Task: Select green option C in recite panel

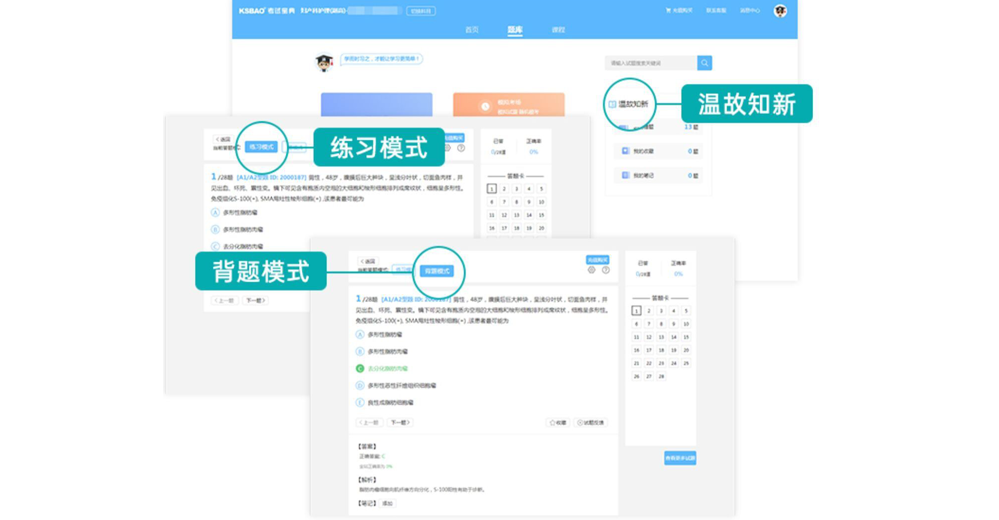Action: (x=360, y=368)
